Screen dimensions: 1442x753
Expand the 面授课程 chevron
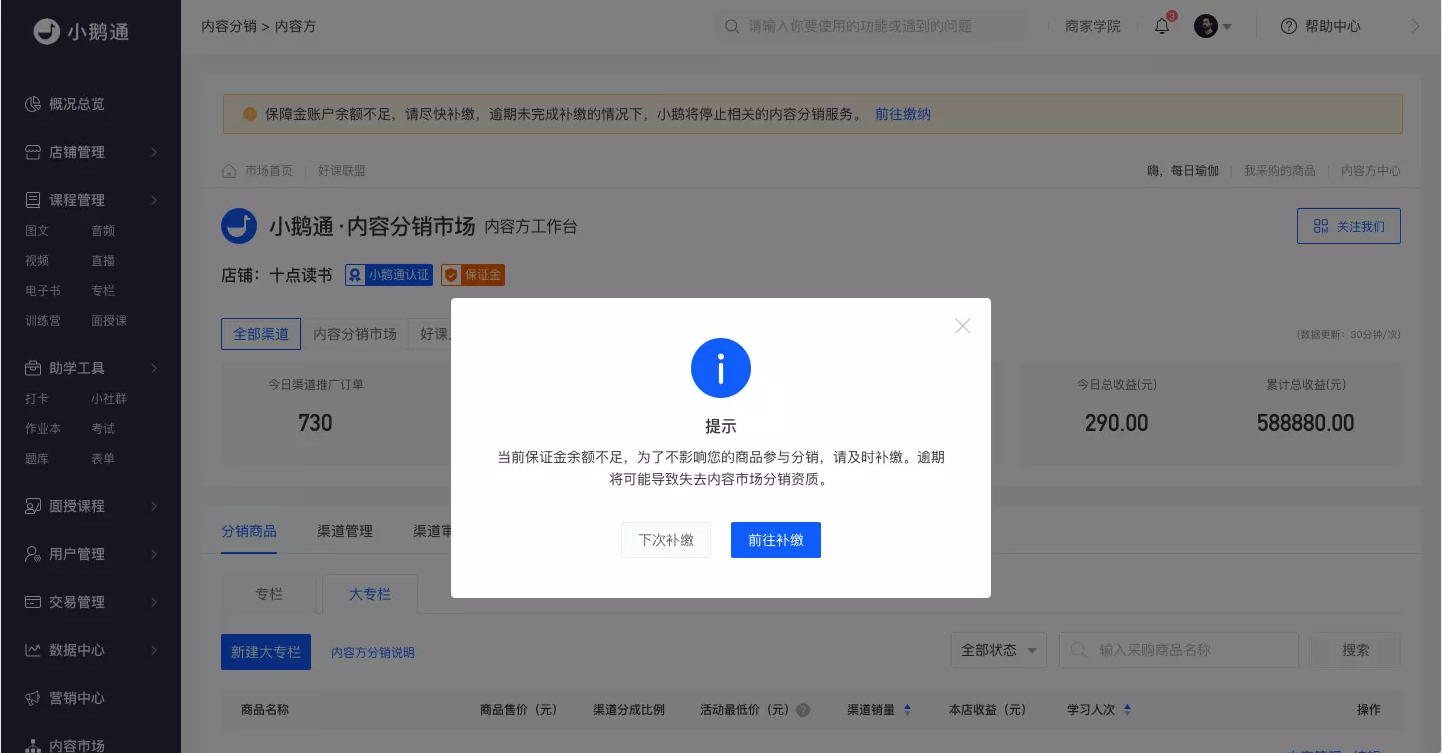pyautogui.click(x=154, y=506)
